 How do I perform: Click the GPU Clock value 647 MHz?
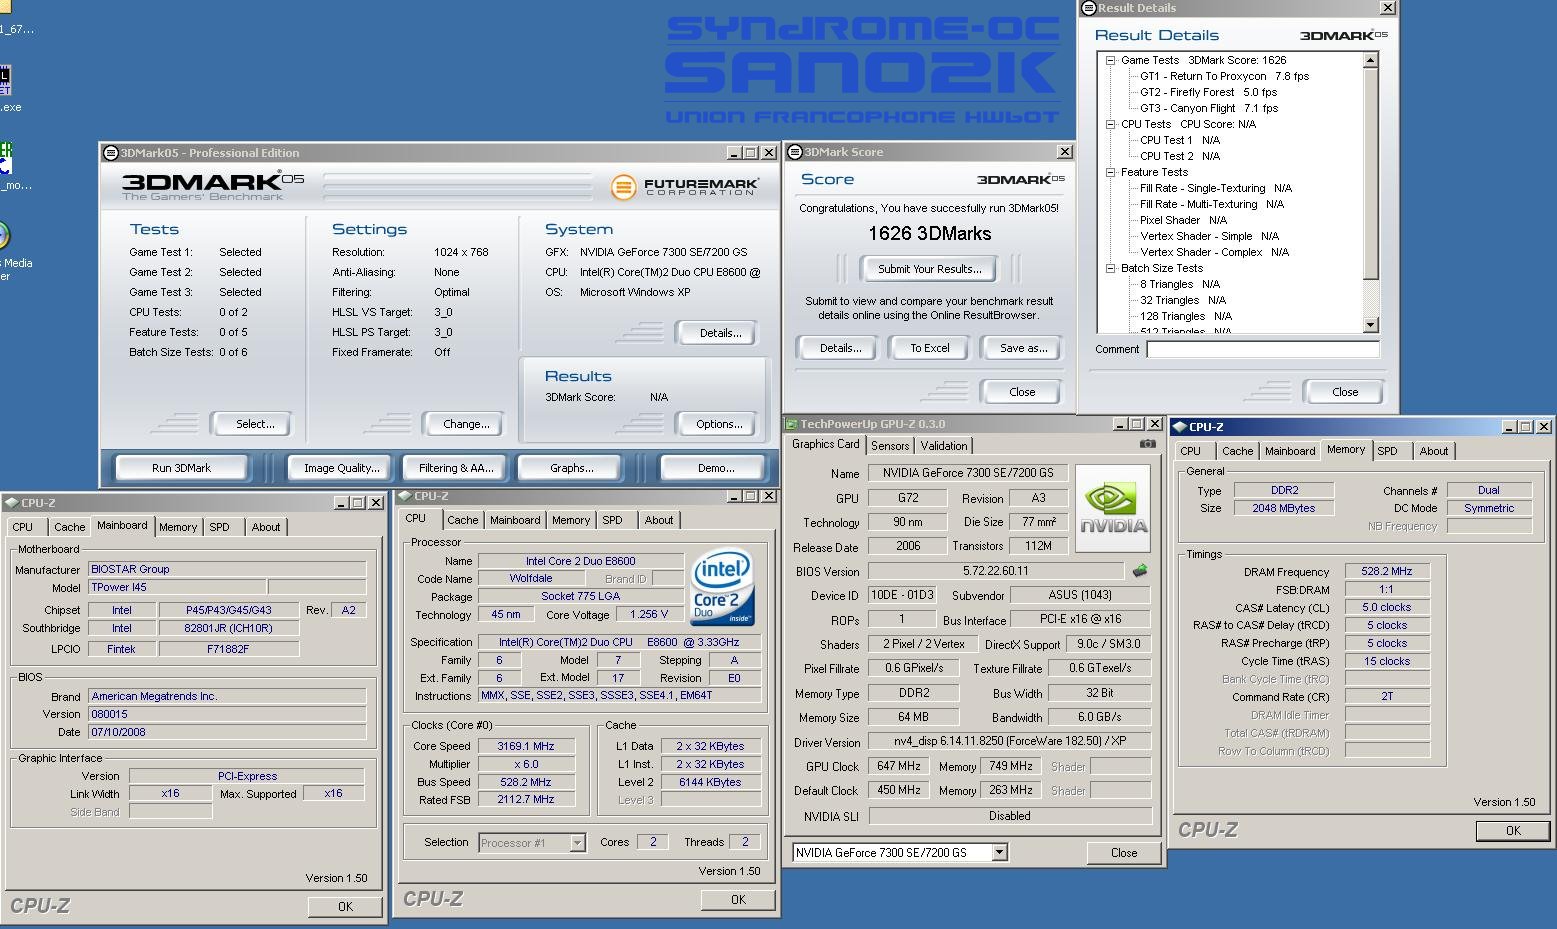tap(898, 766)
